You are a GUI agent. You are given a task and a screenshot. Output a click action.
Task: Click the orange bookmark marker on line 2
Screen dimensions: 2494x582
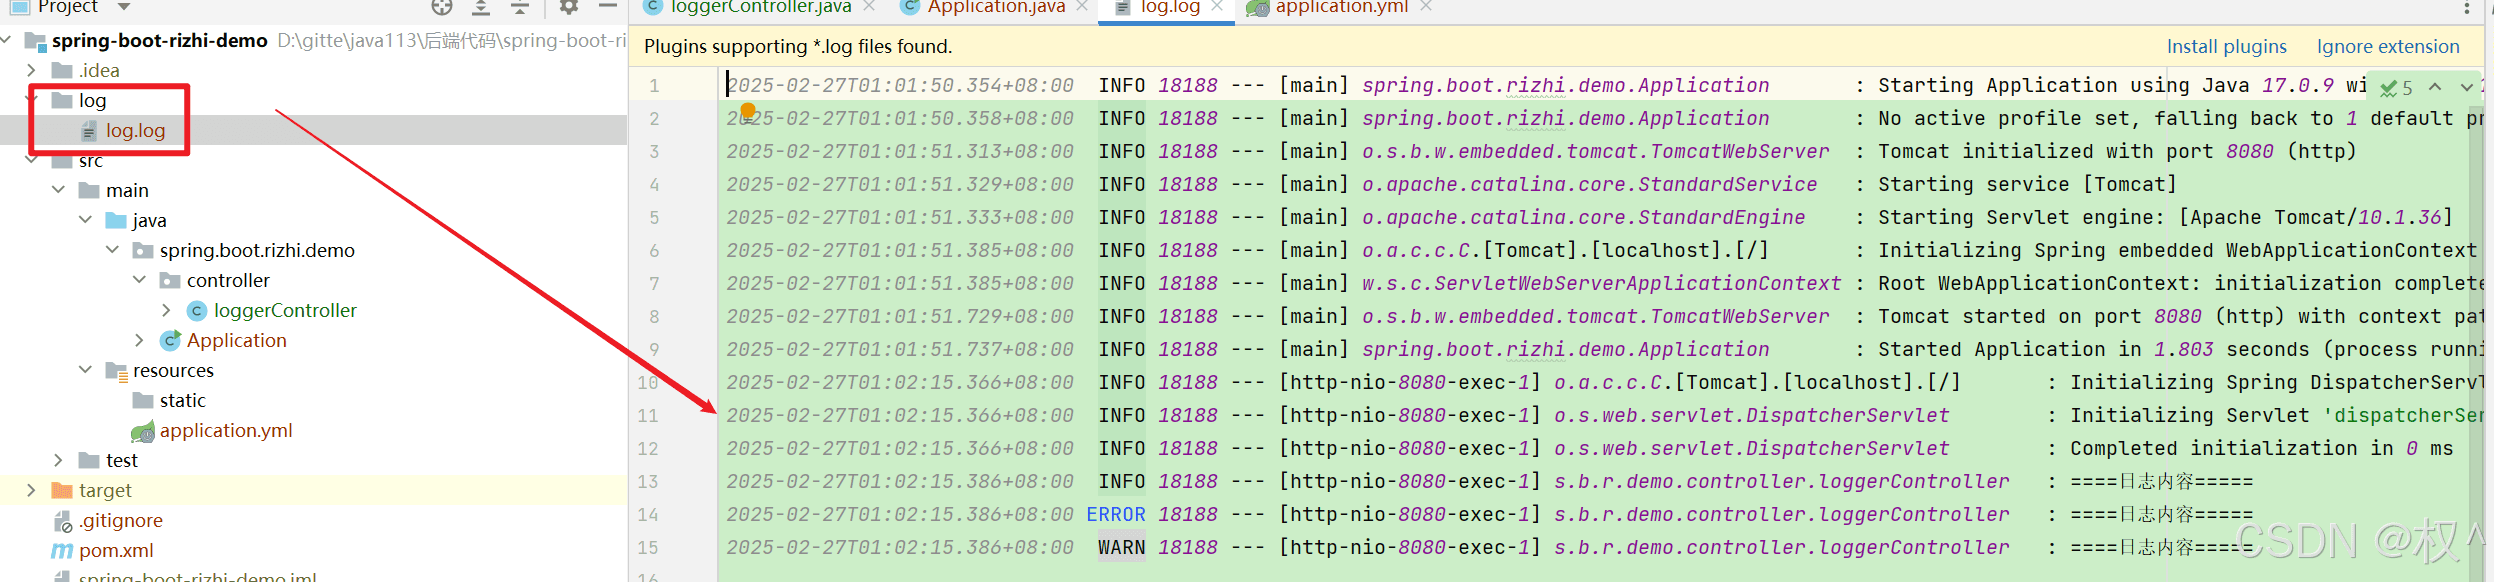point(748,111)
